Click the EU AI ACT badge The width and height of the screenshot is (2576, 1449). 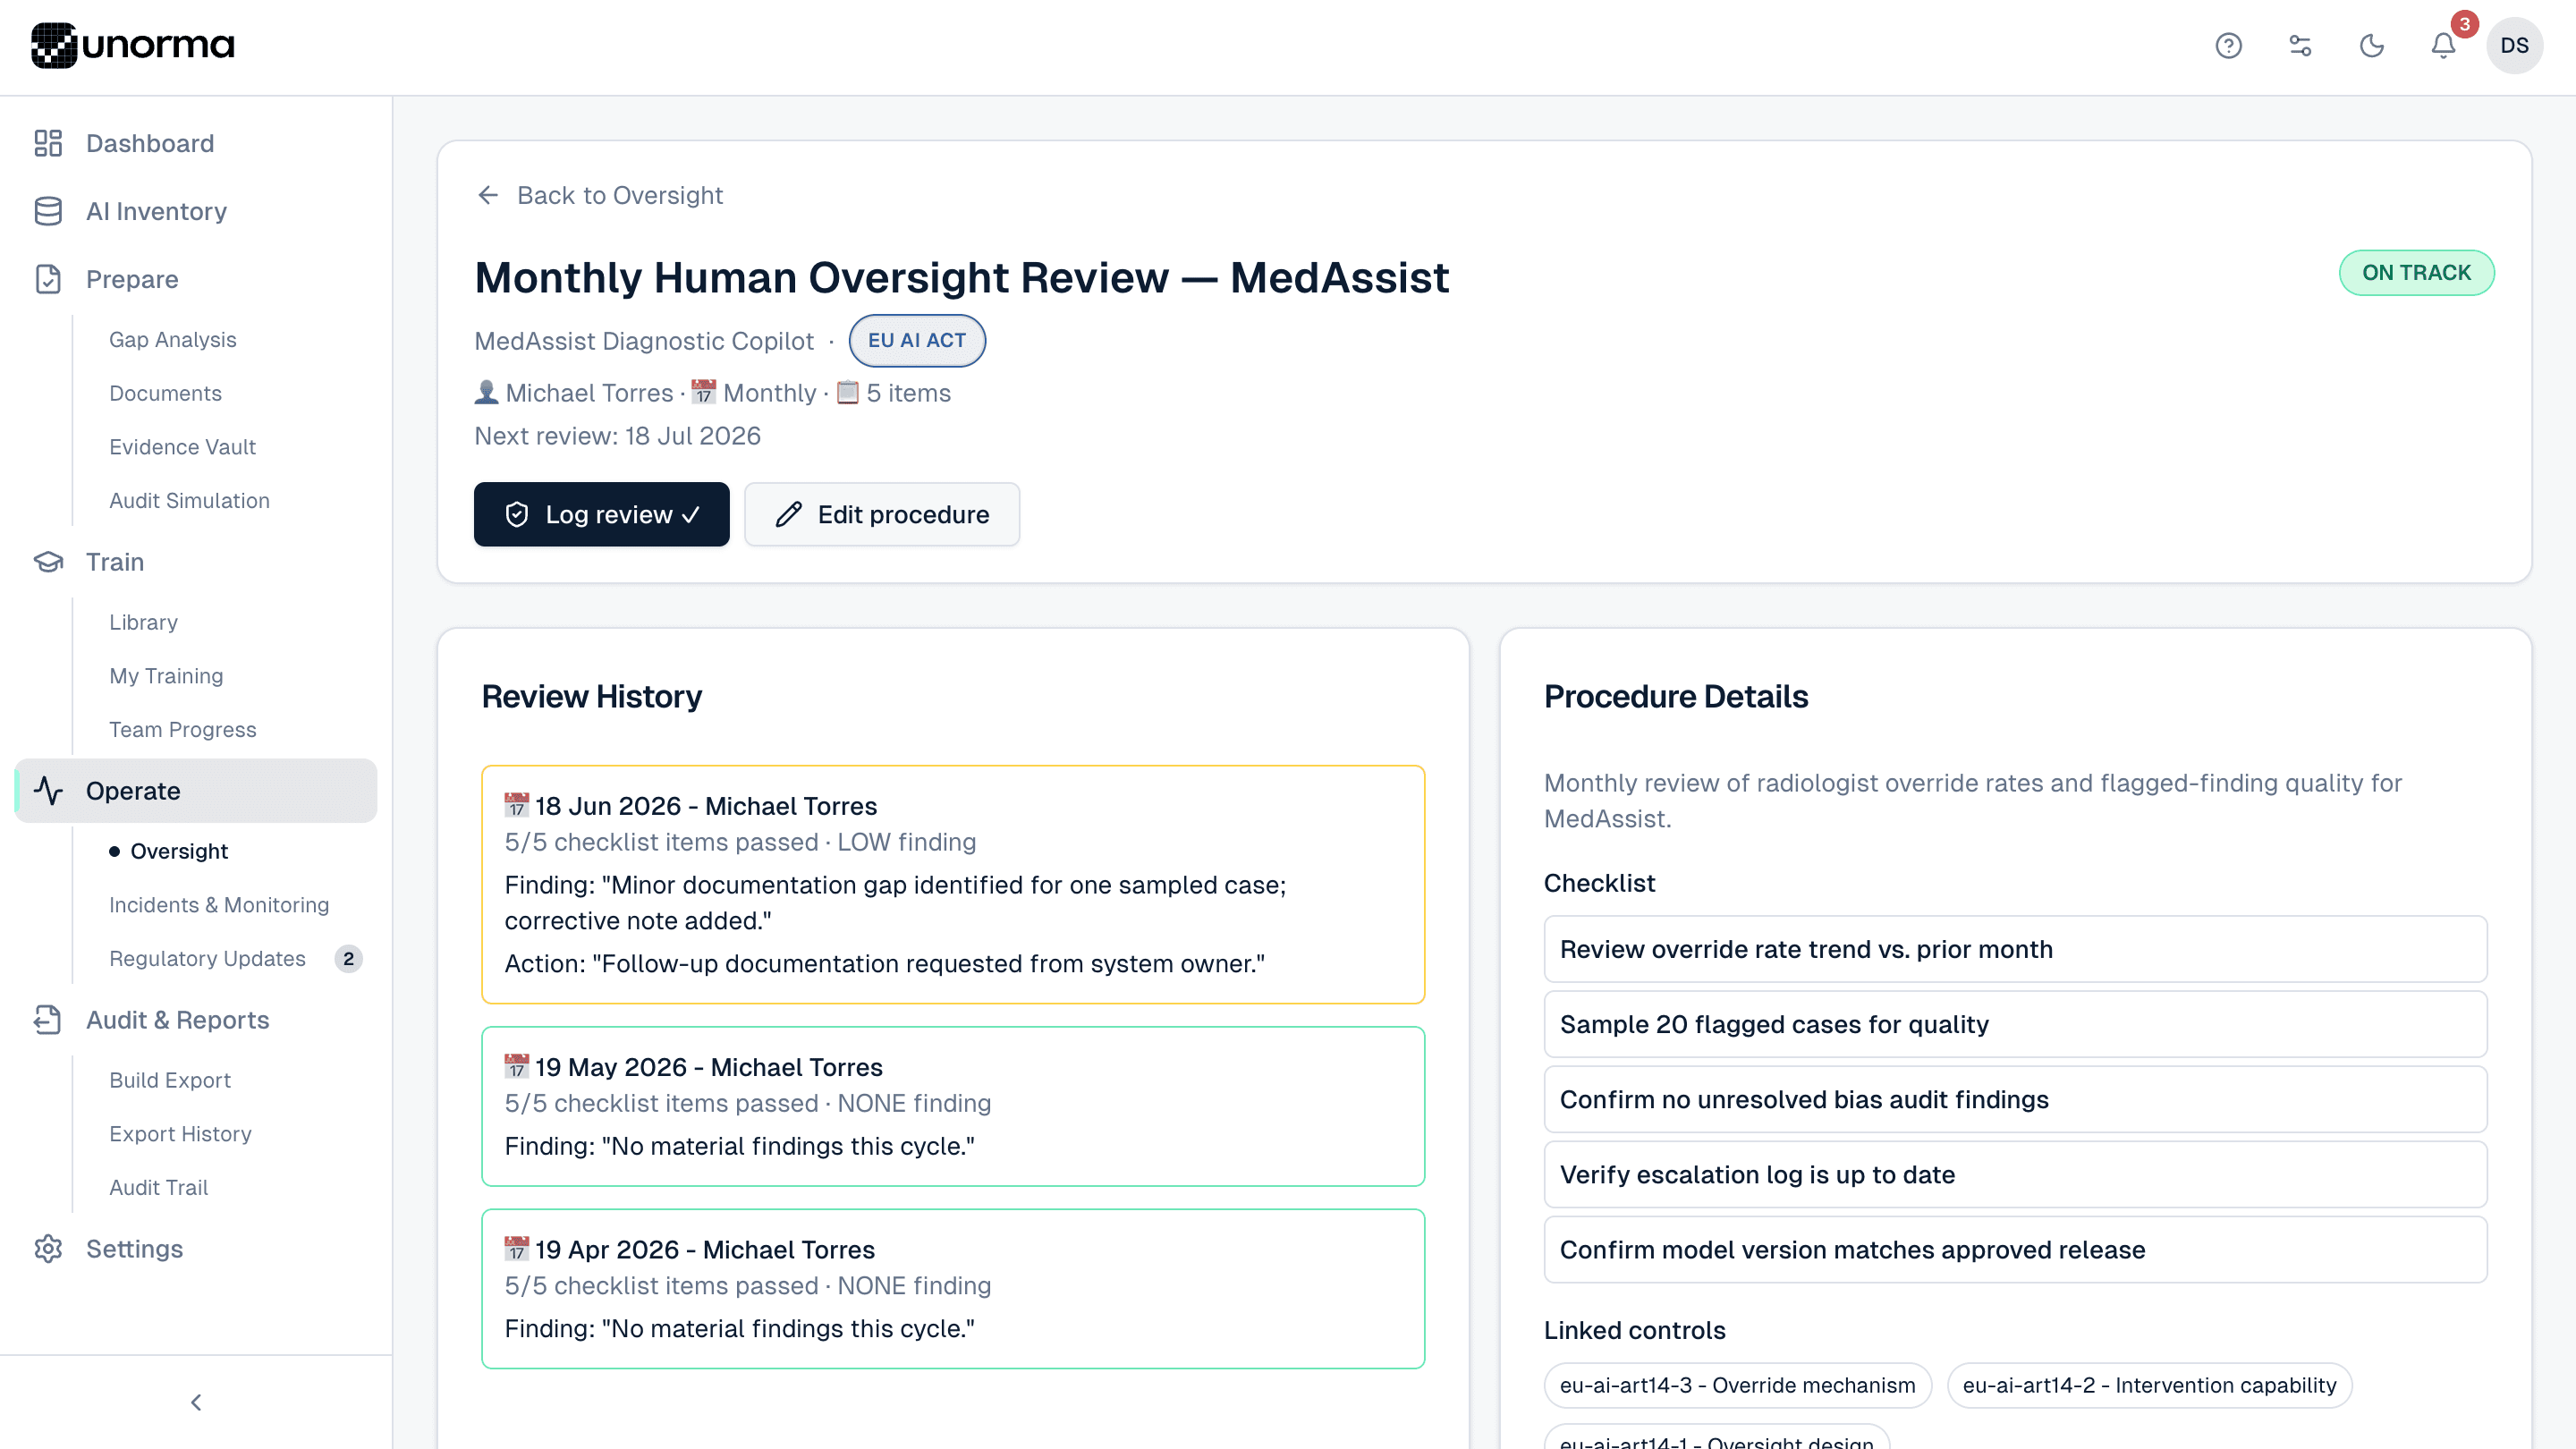point(917,341)
